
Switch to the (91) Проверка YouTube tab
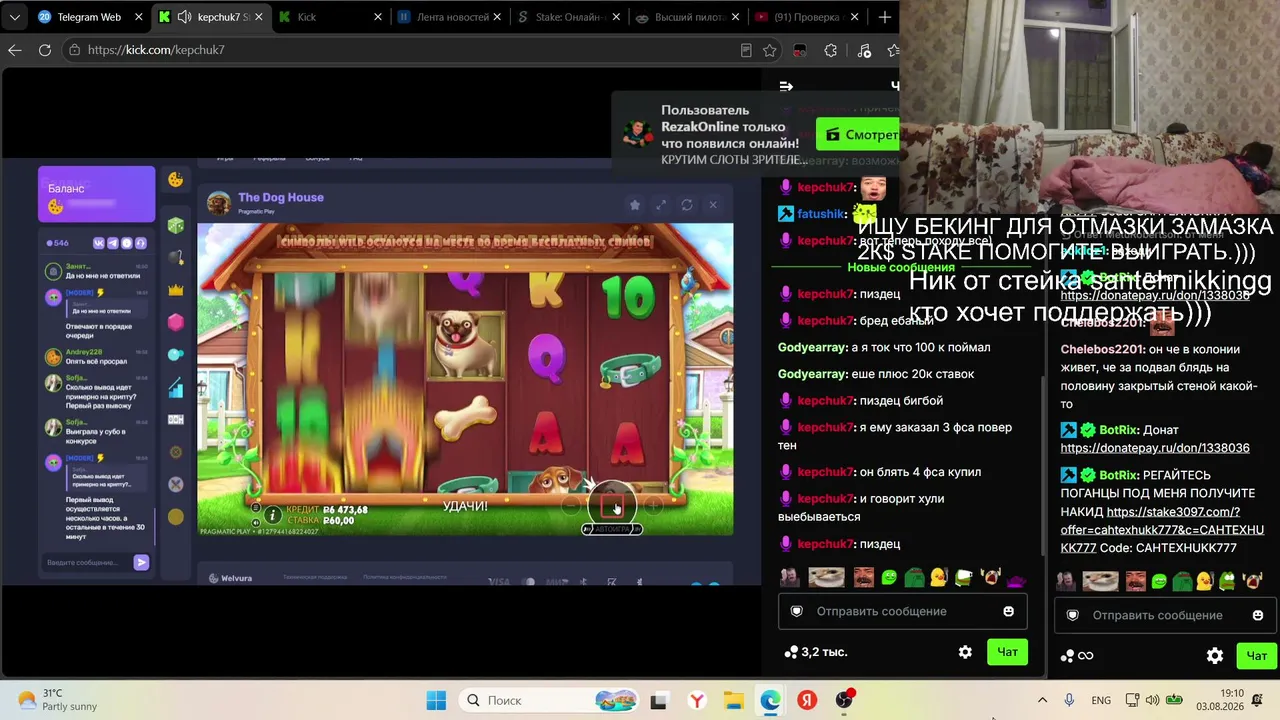pos(808,17)
